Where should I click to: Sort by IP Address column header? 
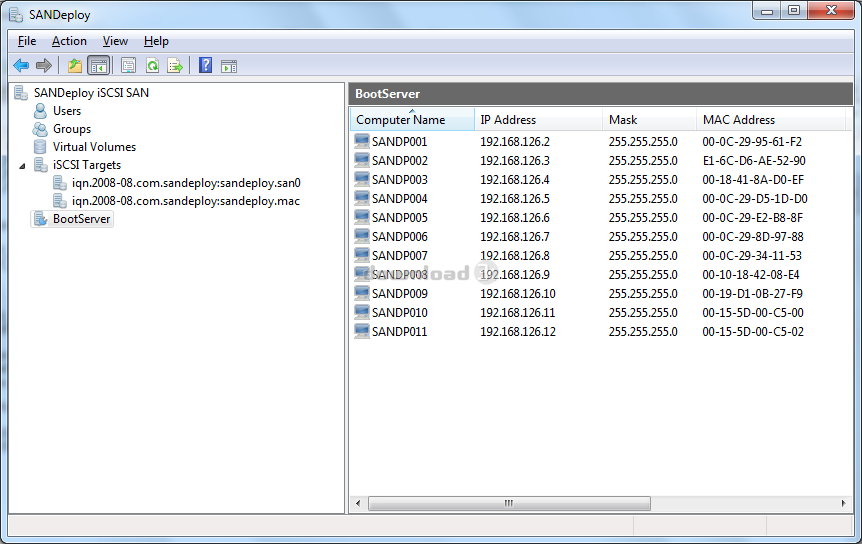pyautogui.click(x=538, y=119)
